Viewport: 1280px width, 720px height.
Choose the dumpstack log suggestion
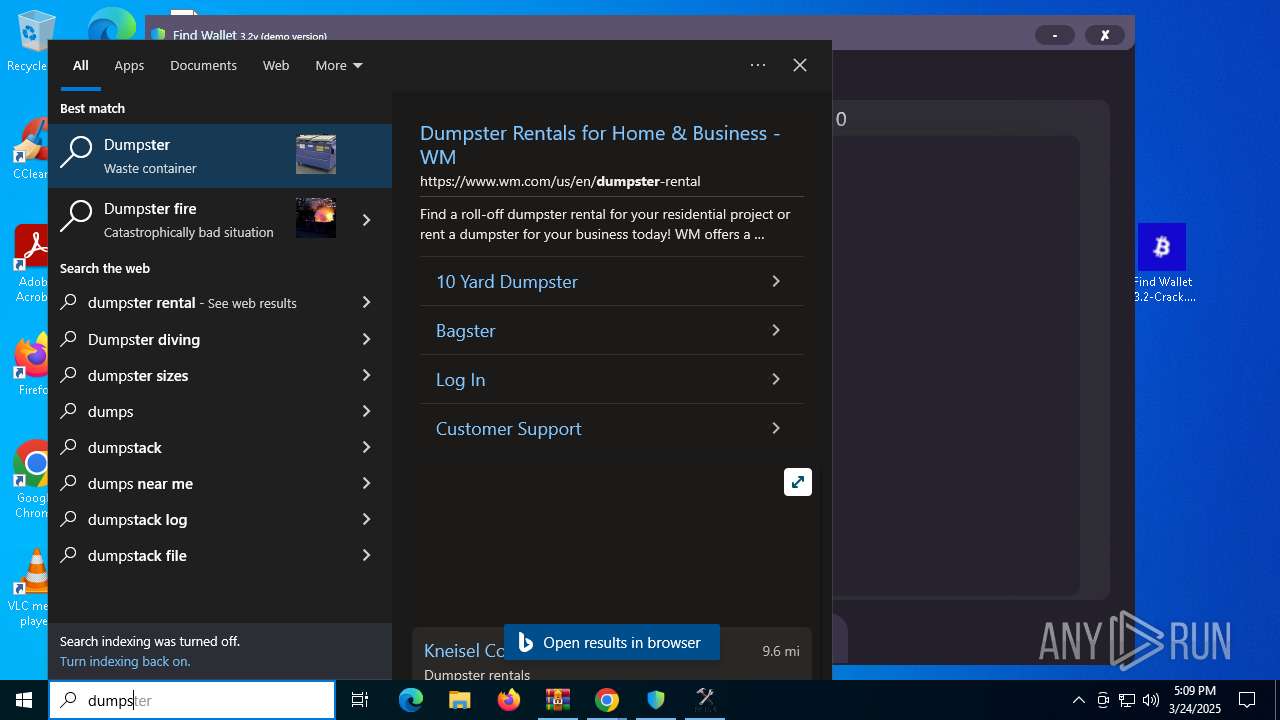(x=196, y=519)
